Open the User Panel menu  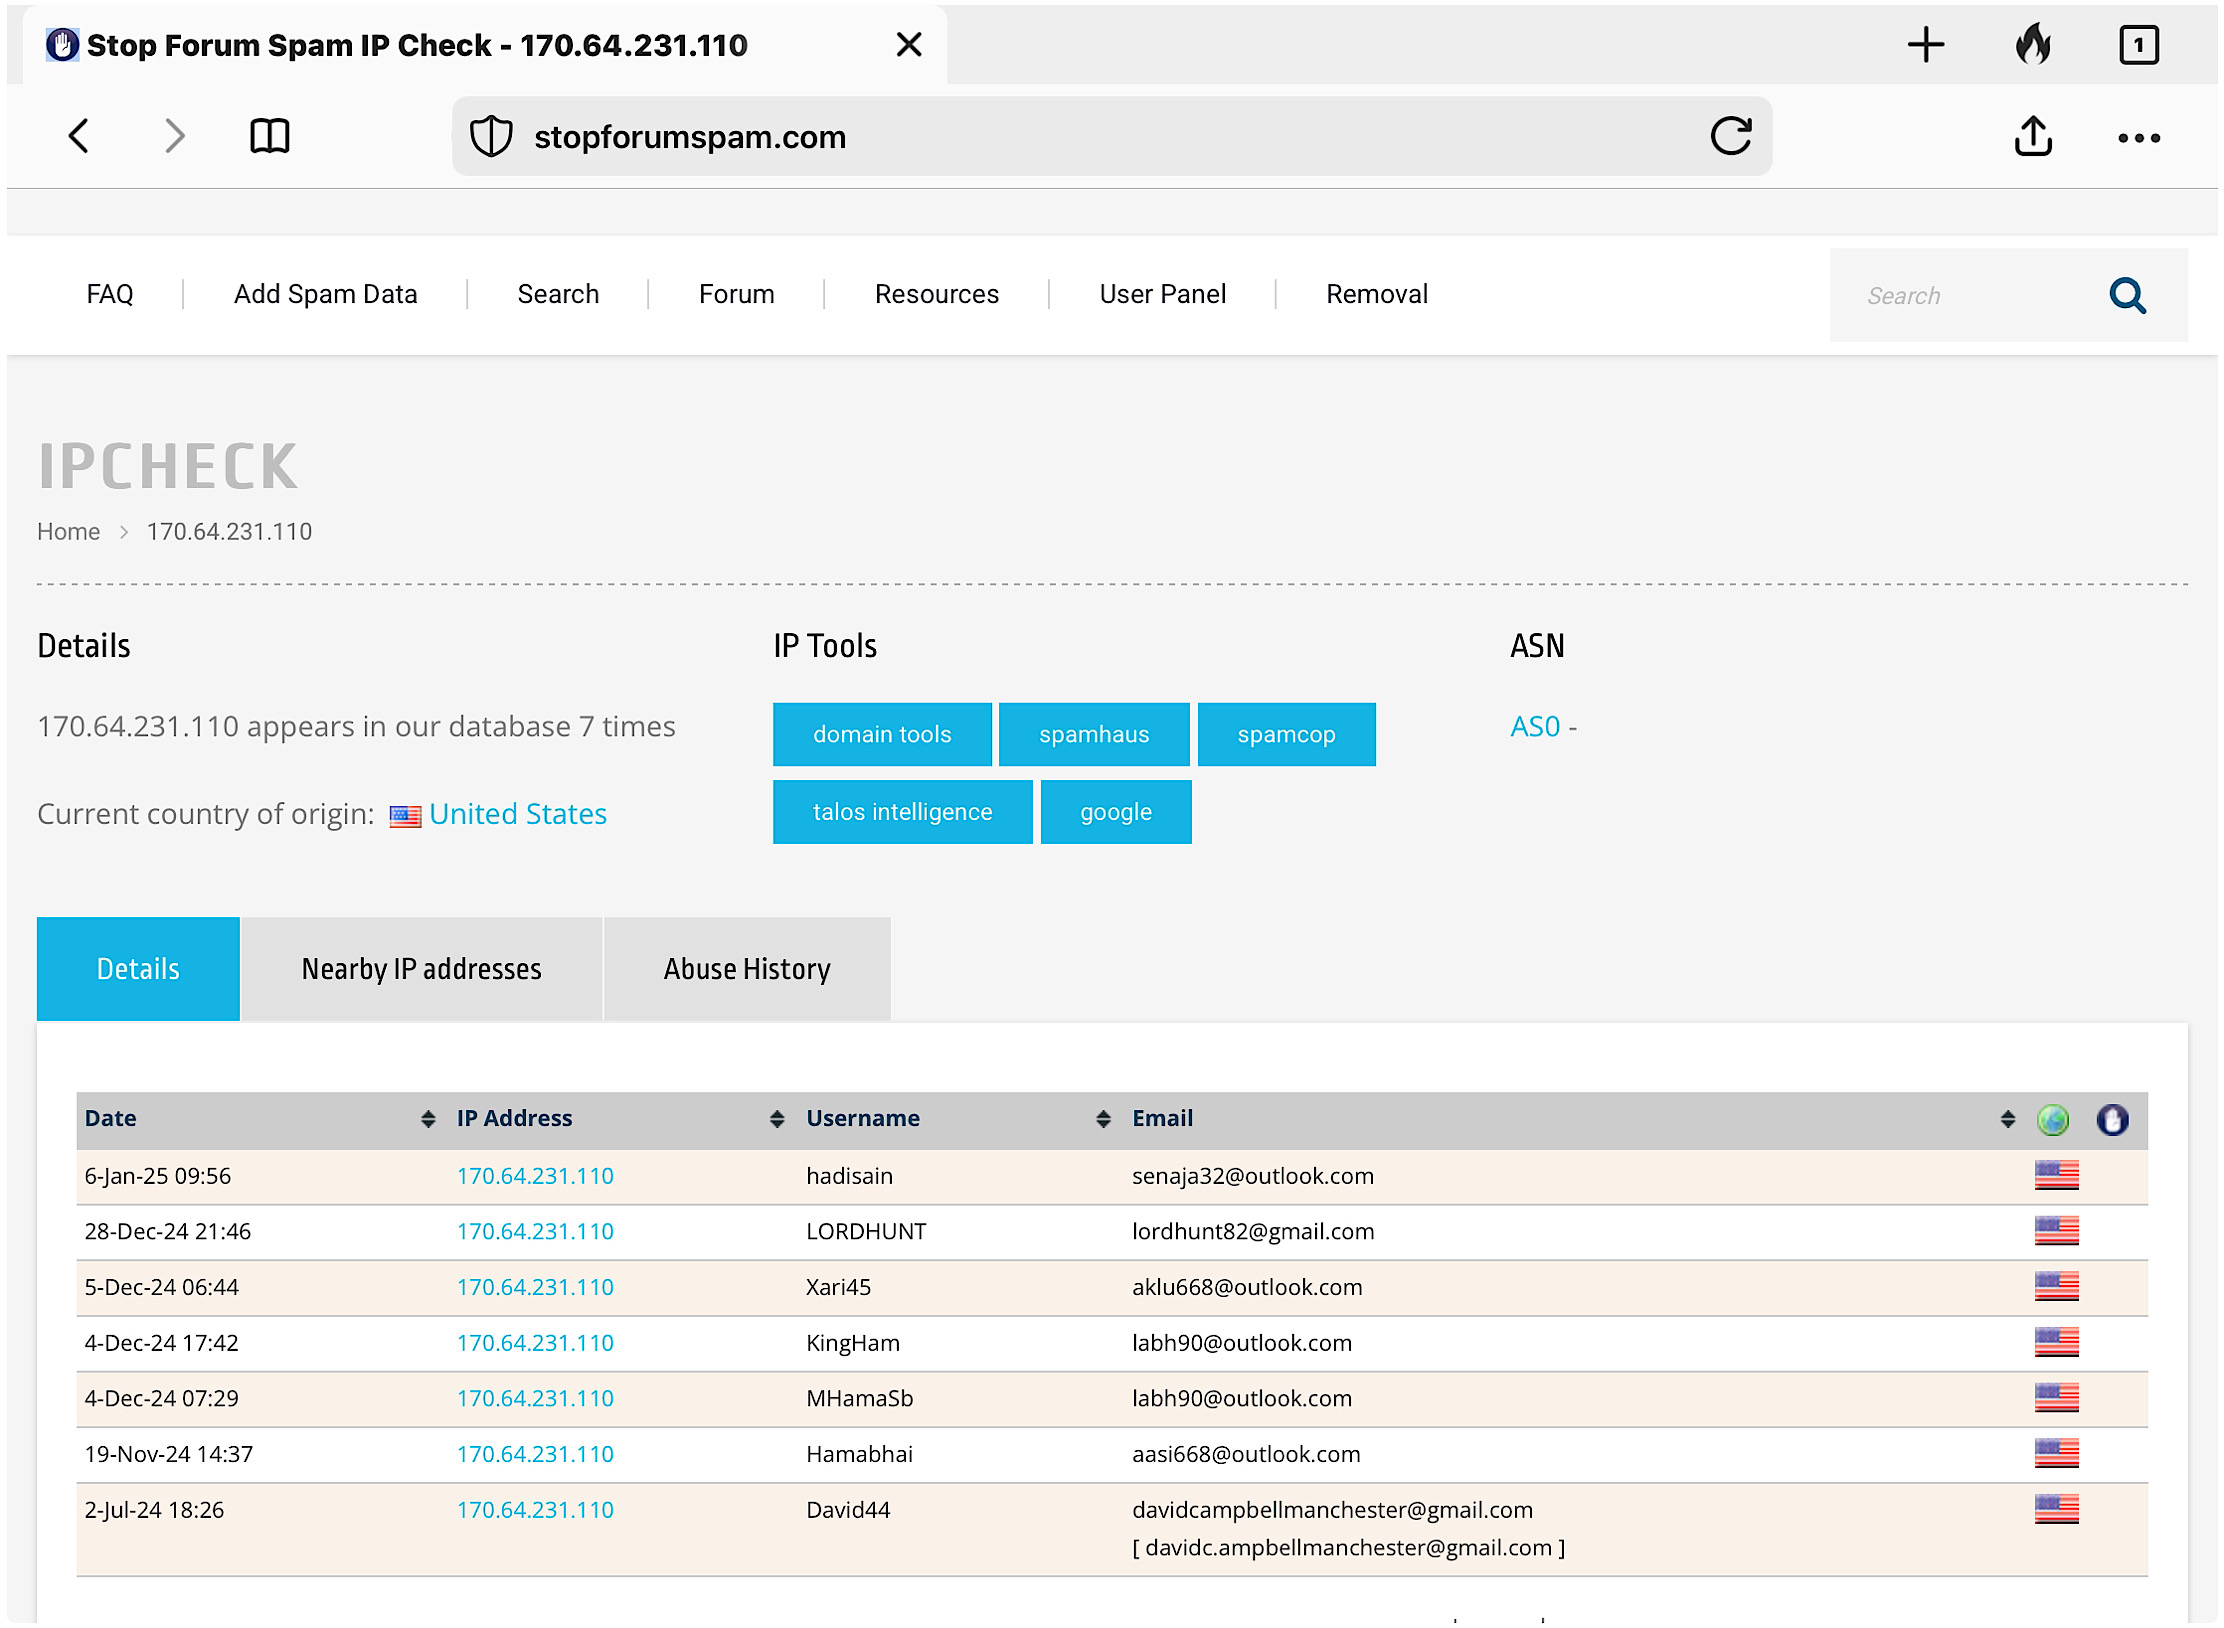pos(1162,294)
